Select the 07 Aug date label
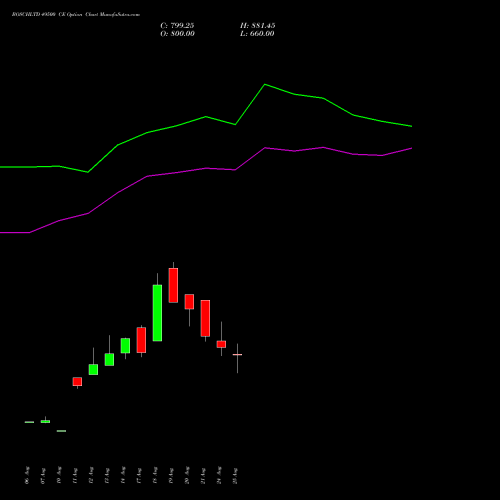This screenshot has width=500, height=500. (43, 476)
